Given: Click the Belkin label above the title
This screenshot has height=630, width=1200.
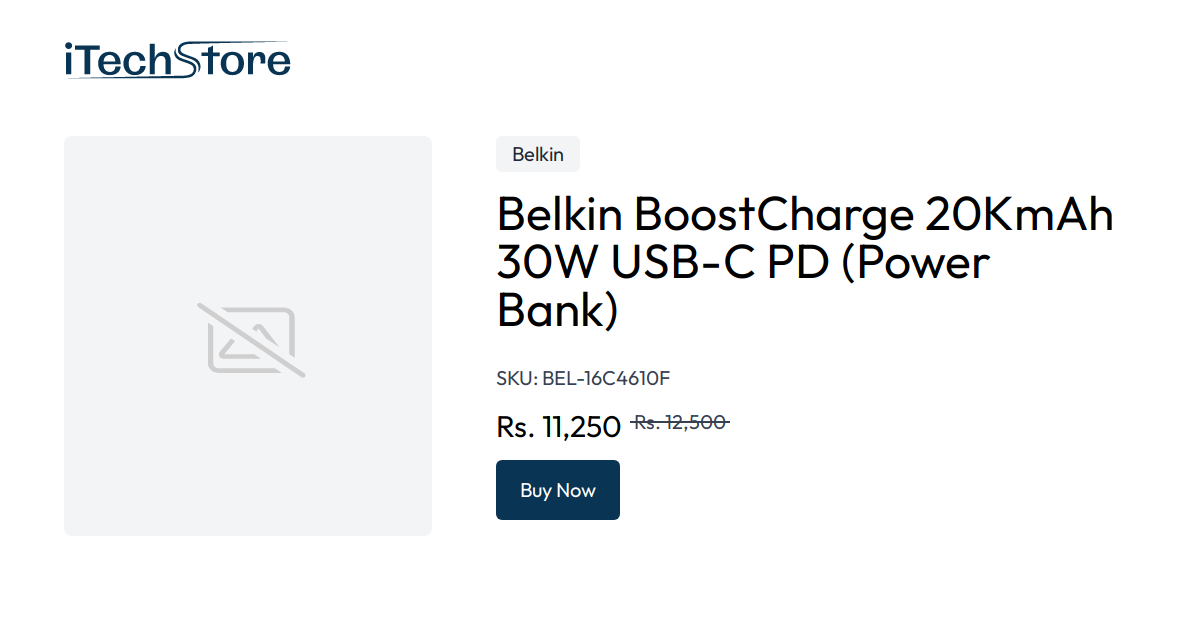Looking at the screenshot, I should coord(537,154).
